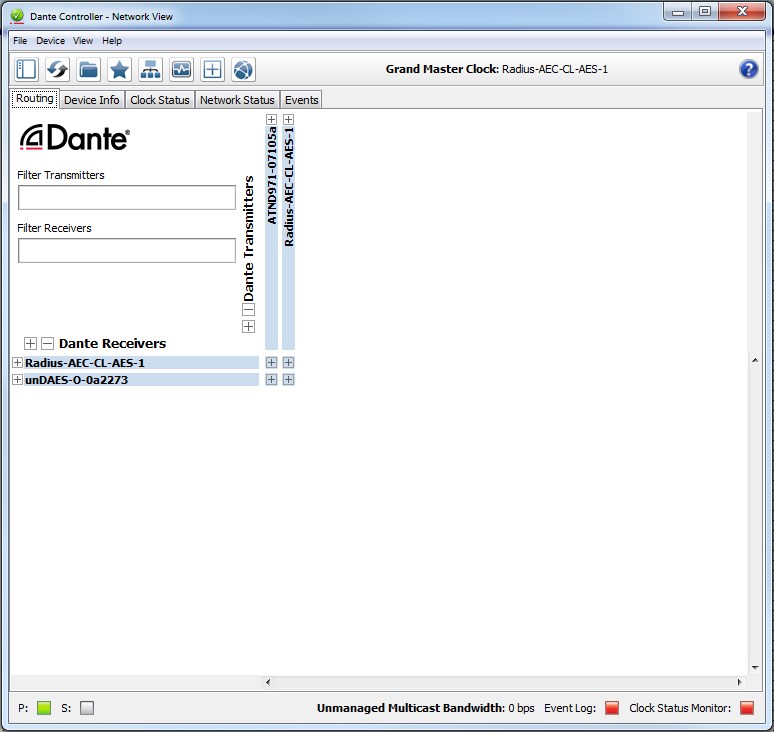Click the star-shaped toolbar icon

[119, 69]
